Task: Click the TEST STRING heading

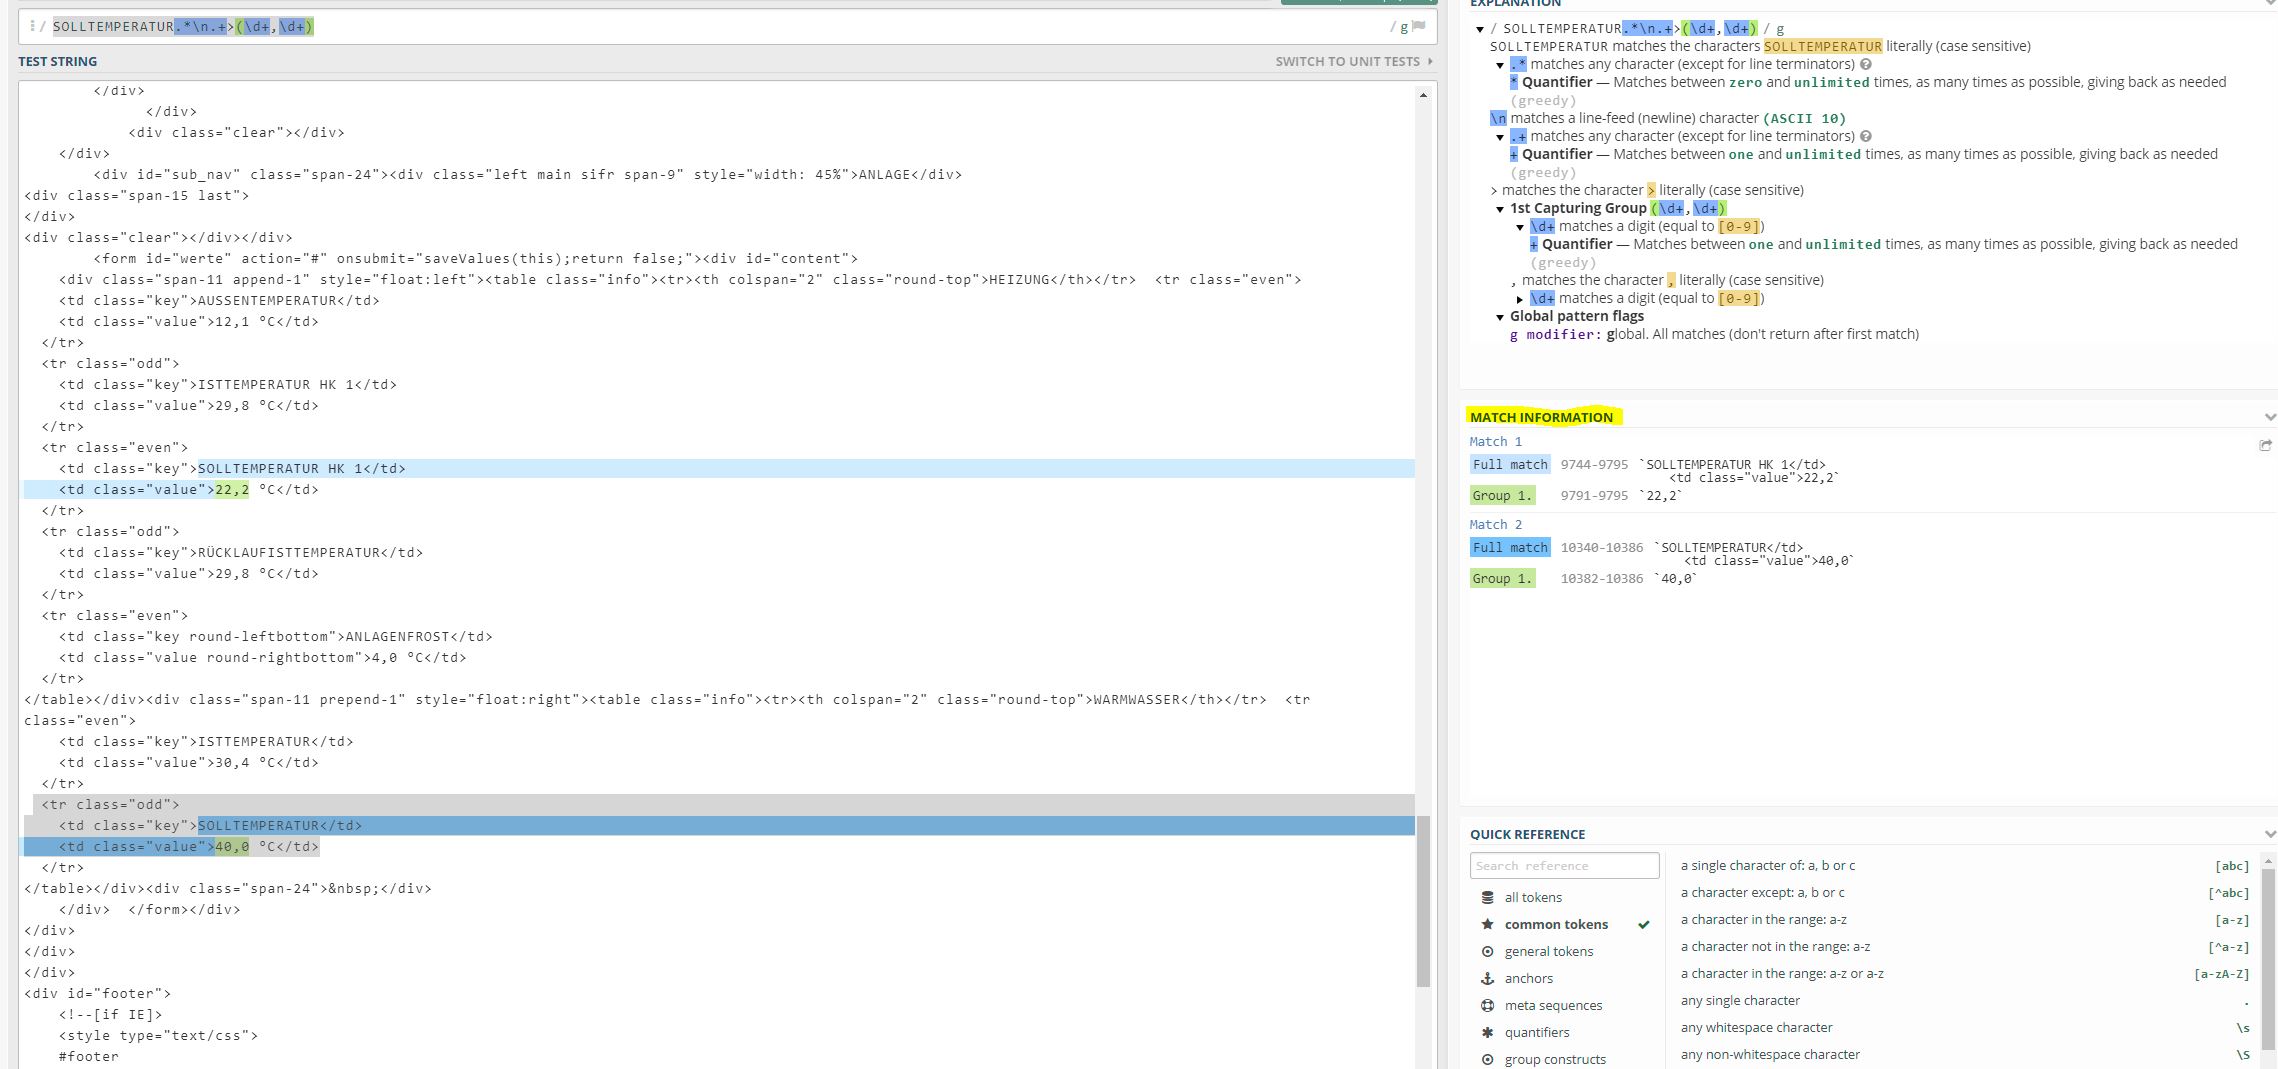Action: (57, 61)
